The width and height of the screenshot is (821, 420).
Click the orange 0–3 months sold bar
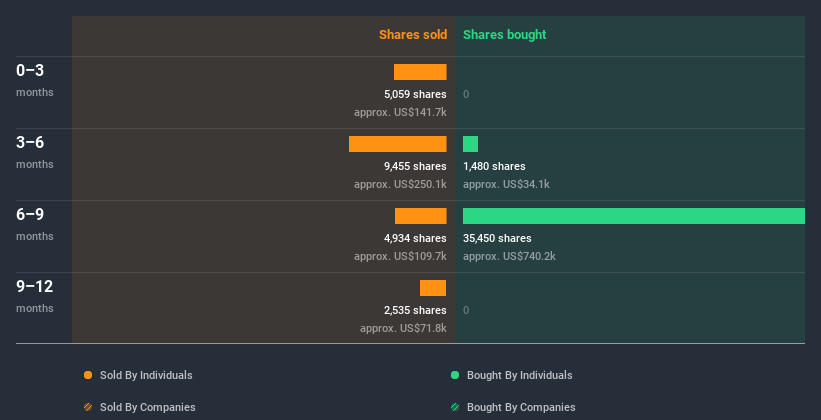(x=420, y=72)
